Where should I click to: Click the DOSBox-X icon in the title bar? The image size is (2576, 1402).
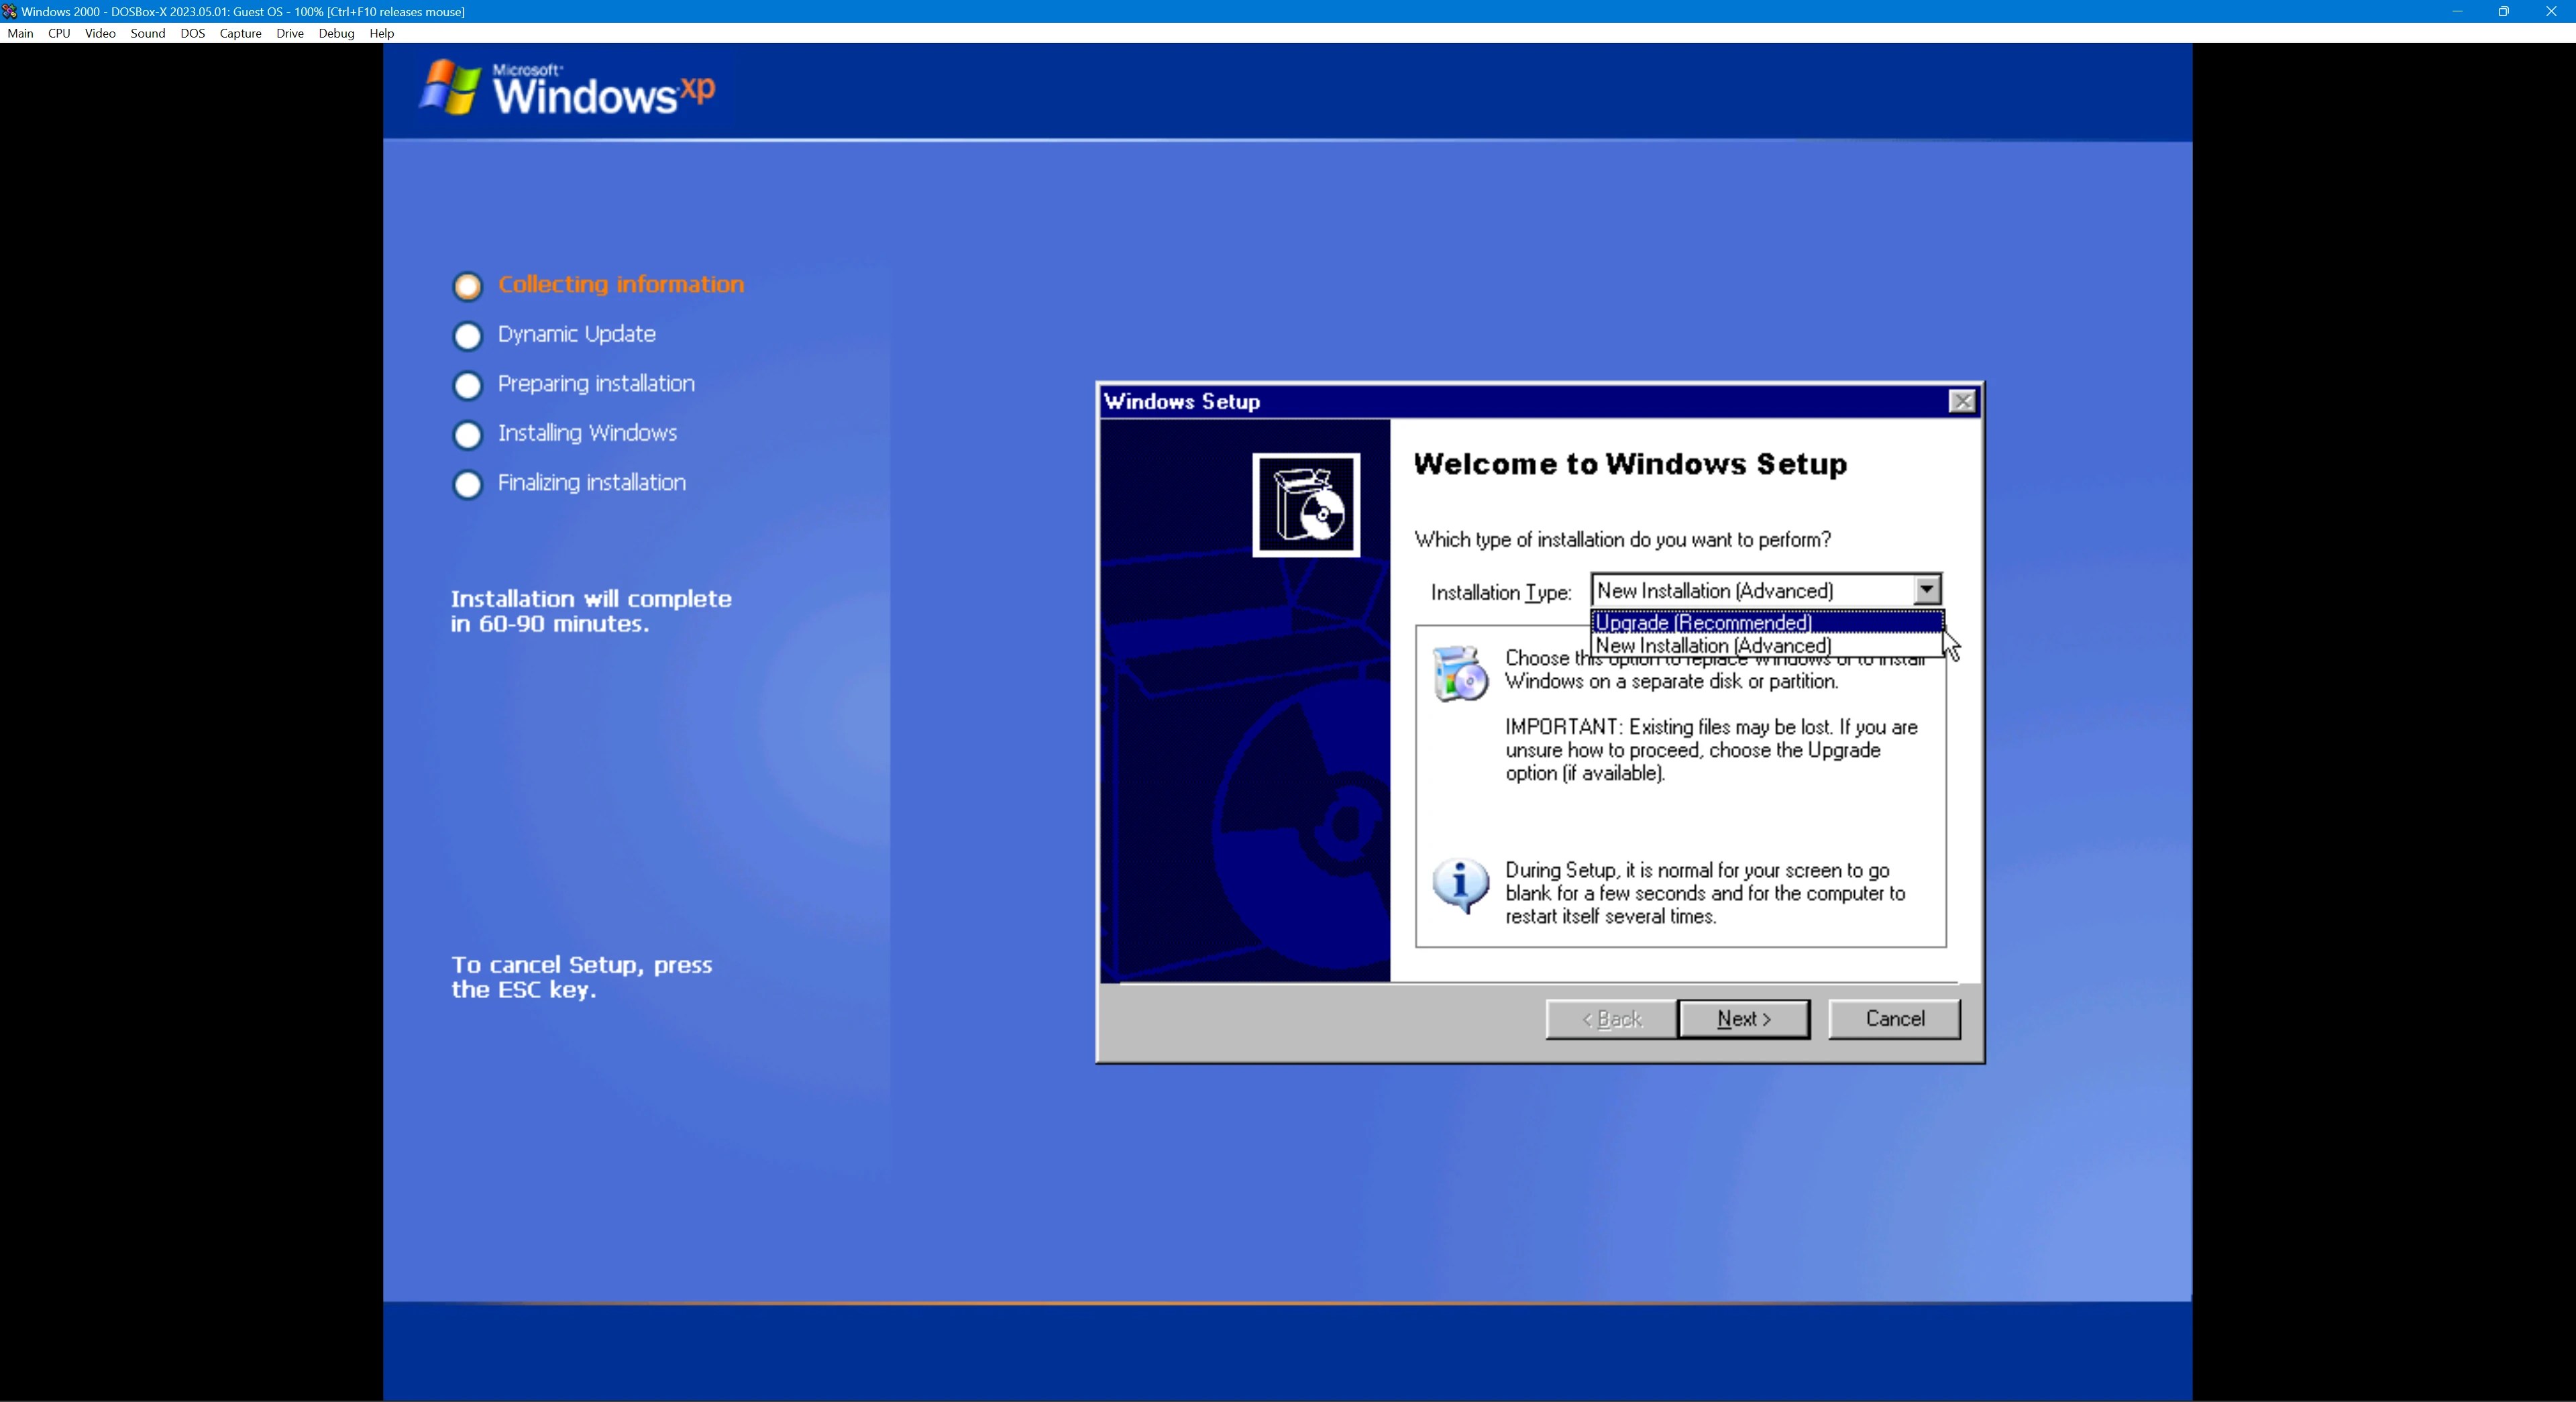point(10,11)
